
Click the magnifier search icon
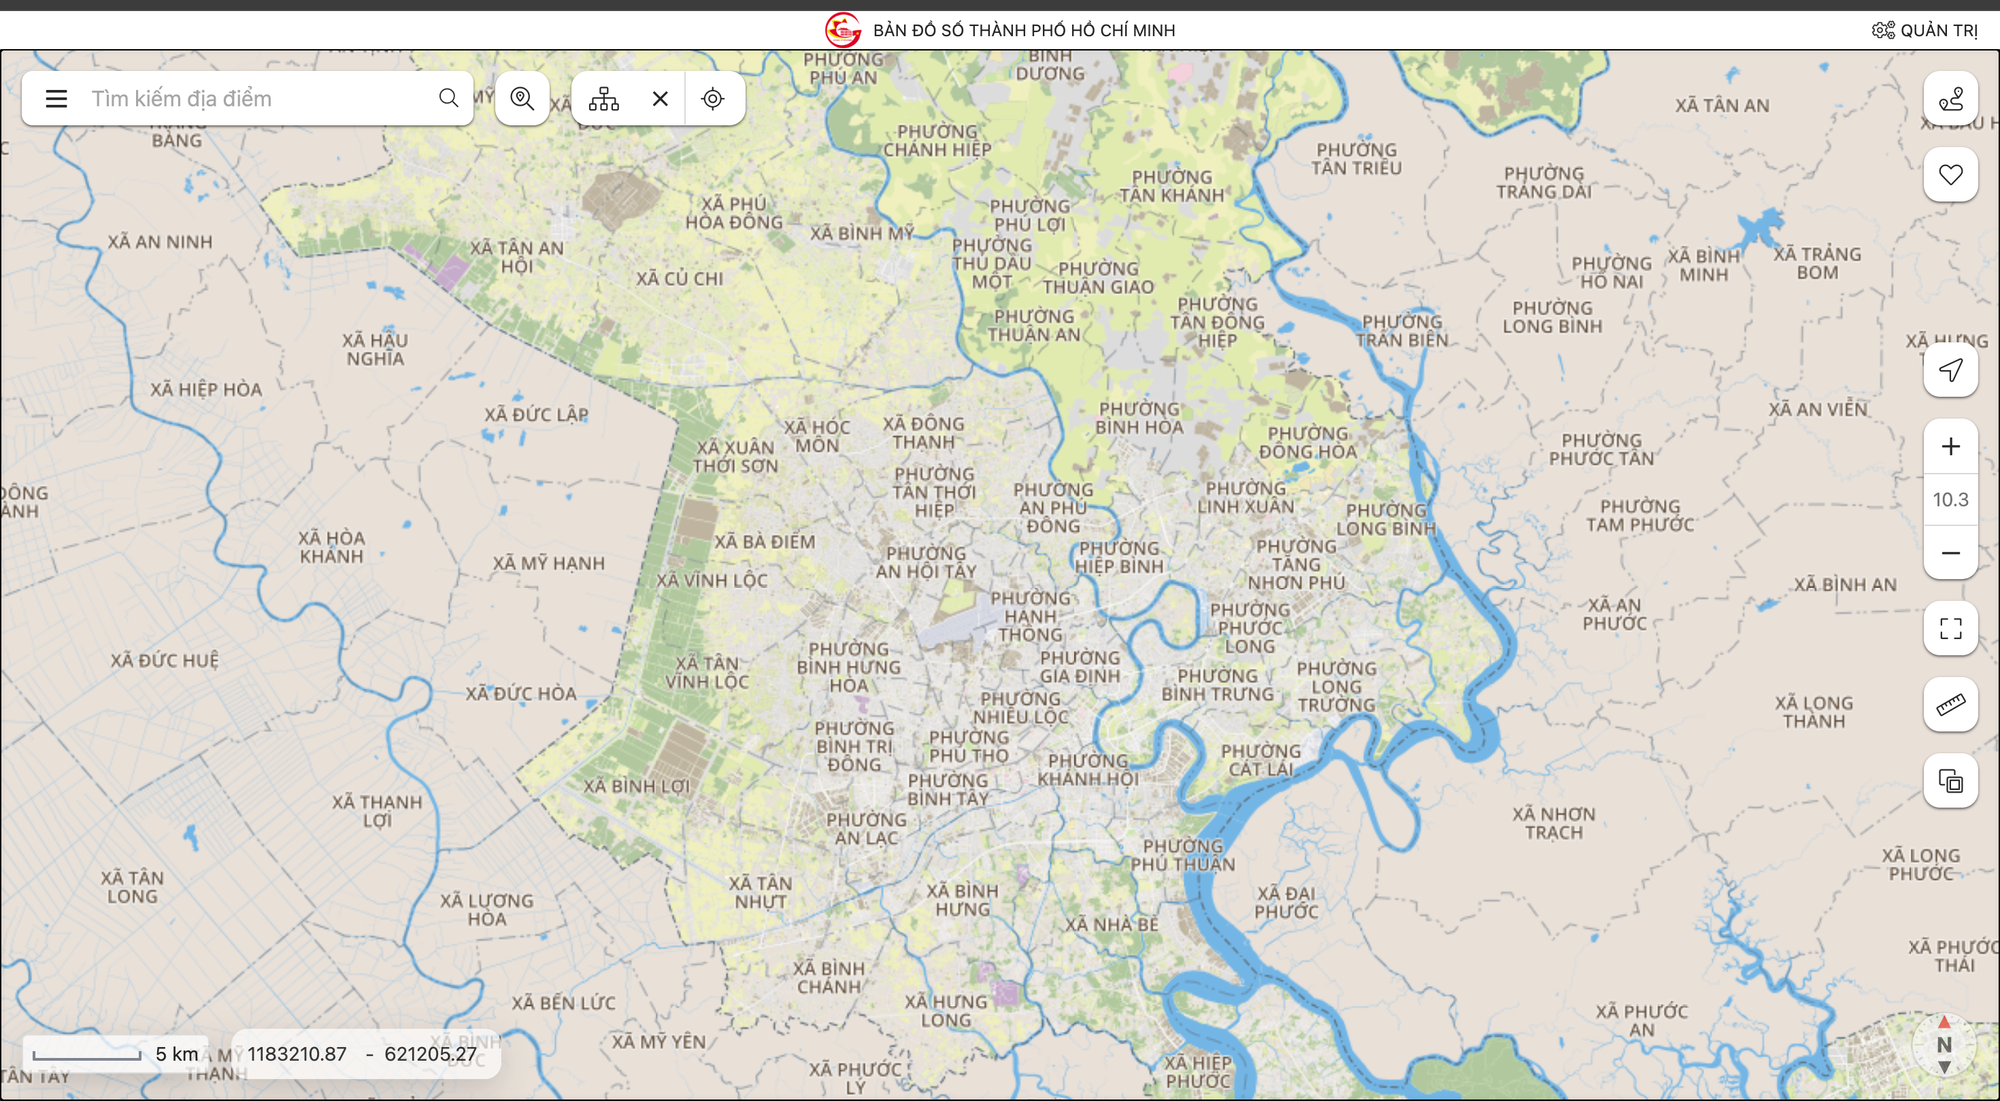[448, 98]
